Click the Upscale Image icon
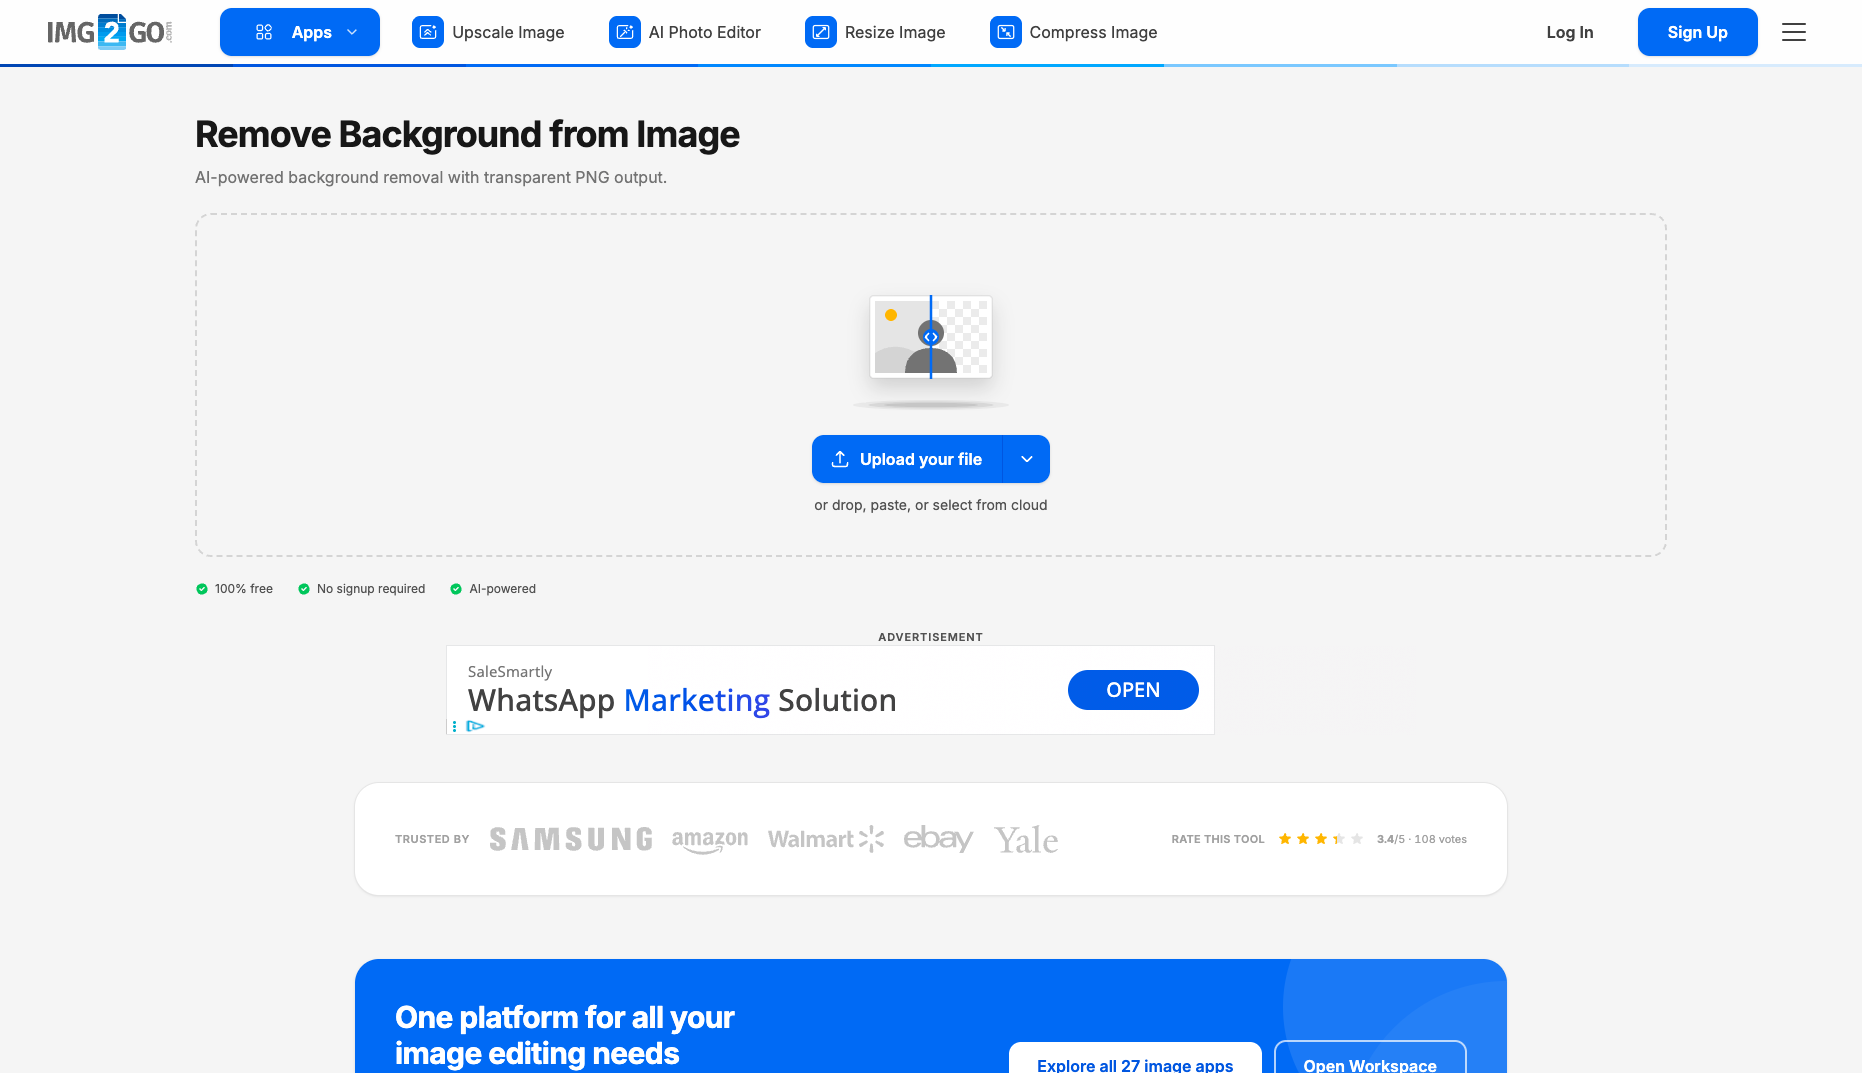 (x=428, y=32)
